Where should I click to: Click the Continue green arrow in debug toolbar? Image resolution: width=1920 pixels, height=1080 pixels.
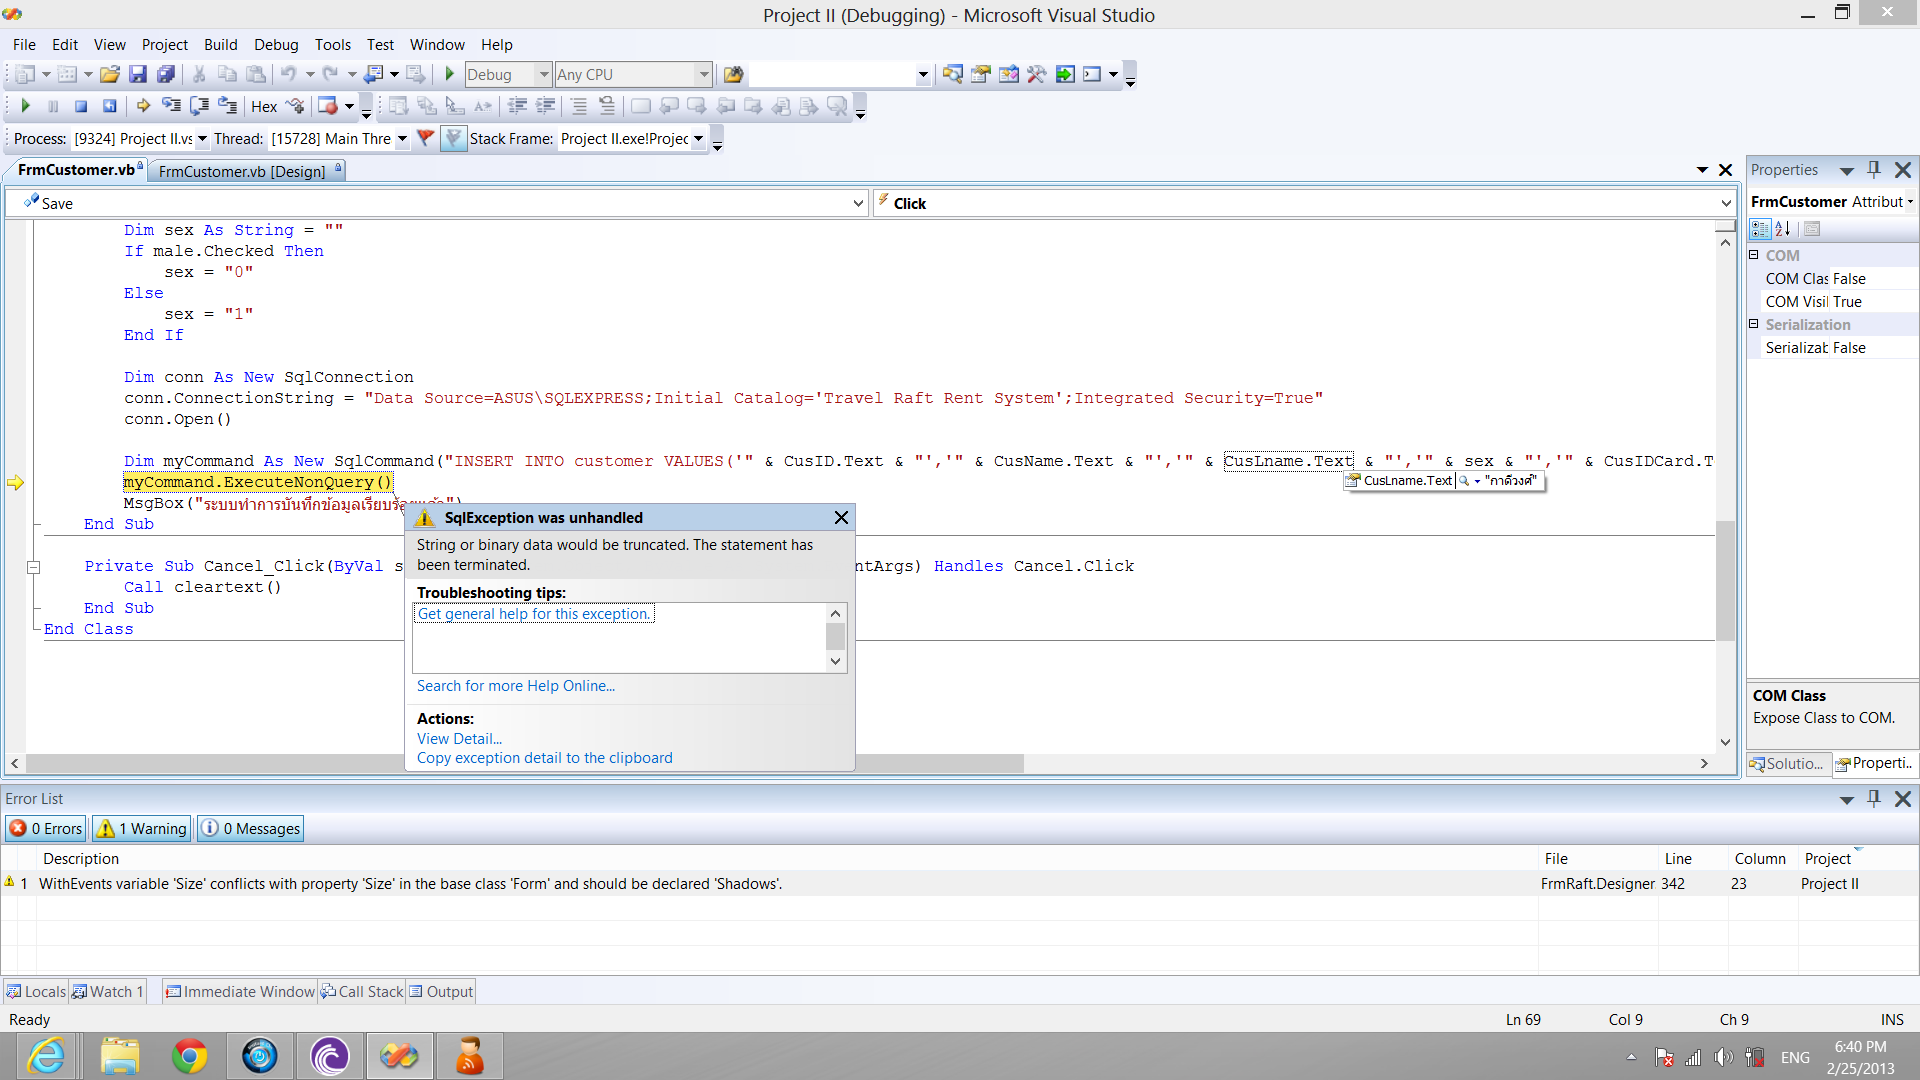26,106
